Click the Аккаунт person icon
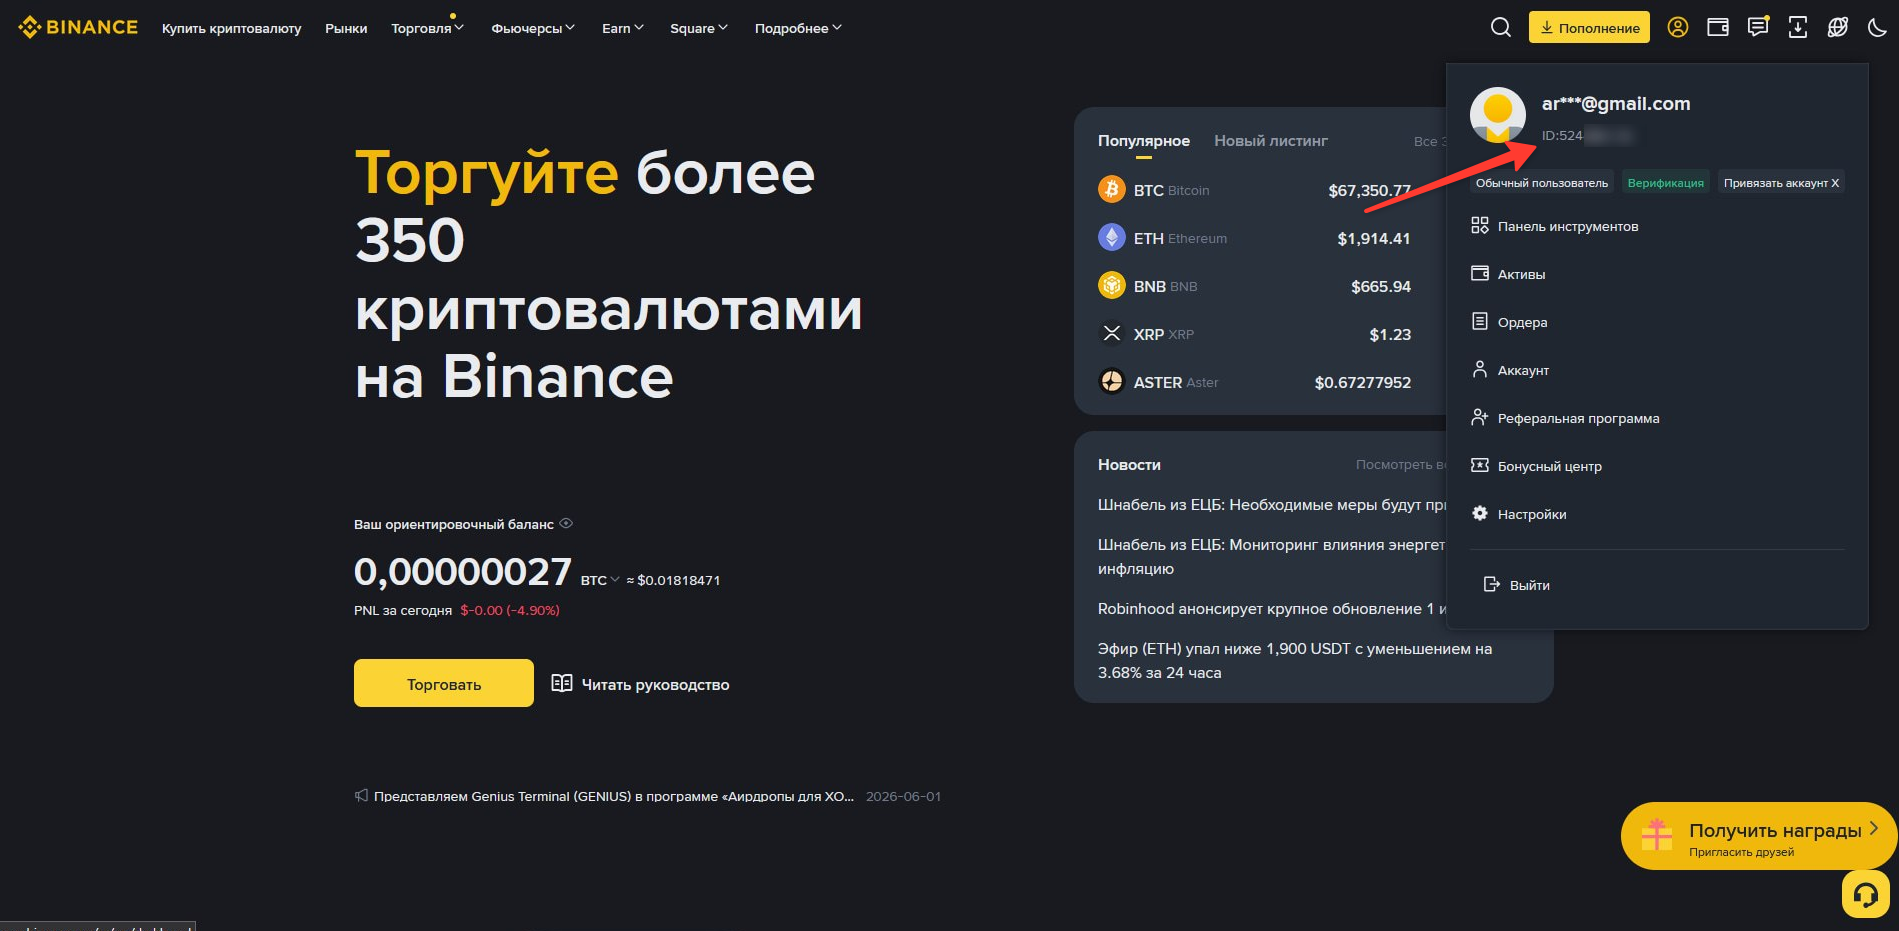The height and width of the screenshot is (931, 1899). (1480, 369)
